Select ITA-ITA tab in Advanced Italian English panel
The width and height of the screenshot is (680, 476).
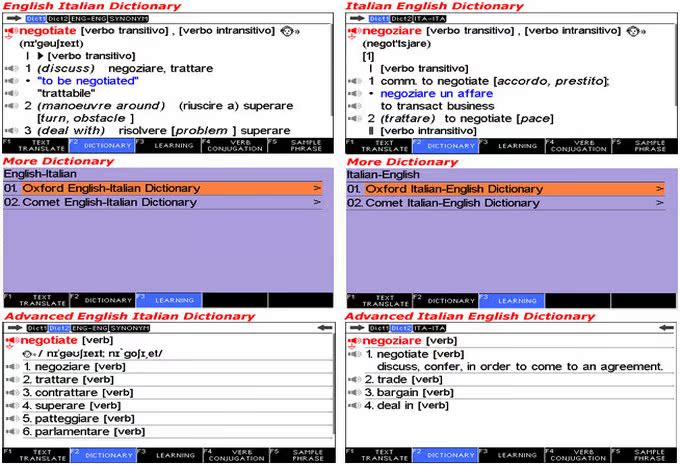point(429,328)
